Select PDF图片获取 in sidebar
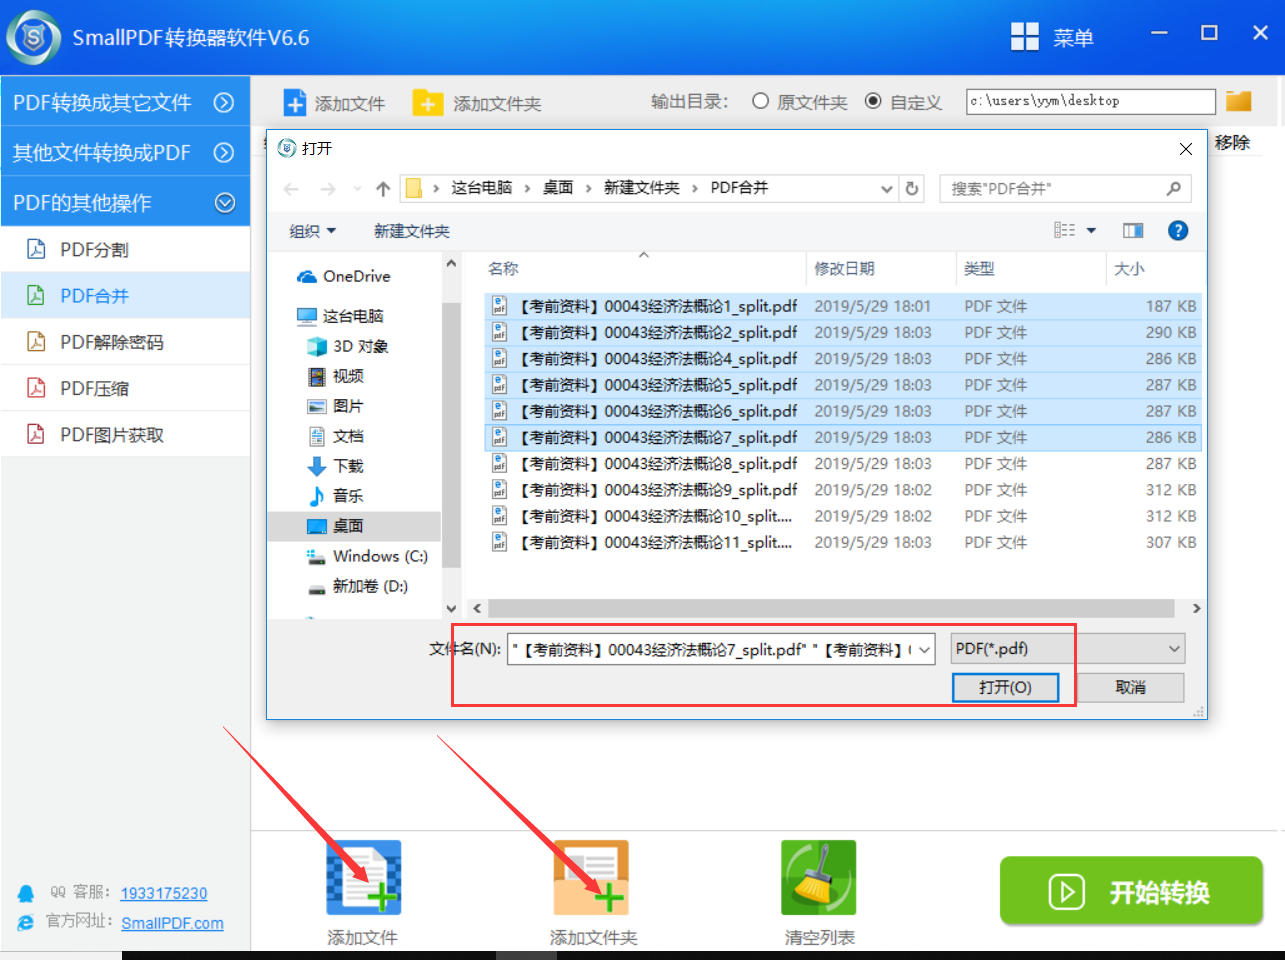 tap(125, 434)
